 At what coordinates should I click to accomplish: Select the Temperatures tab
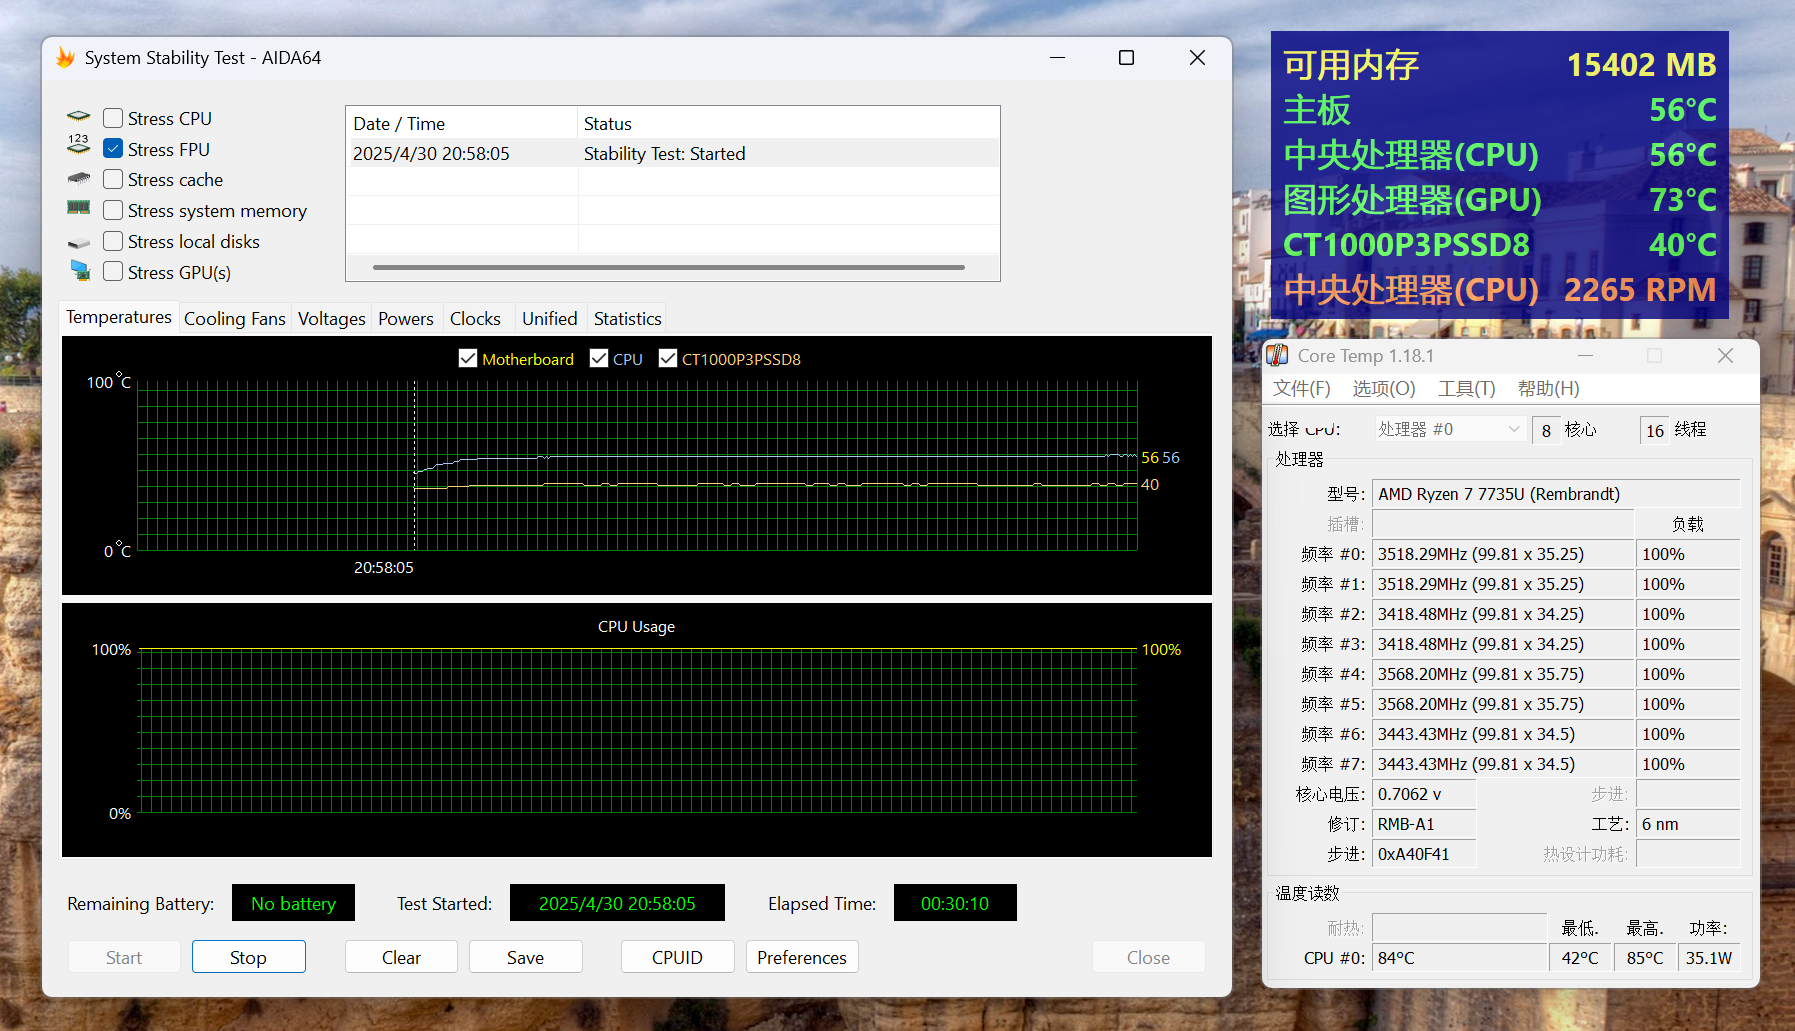pyautogui.click(x=119, y=317)
